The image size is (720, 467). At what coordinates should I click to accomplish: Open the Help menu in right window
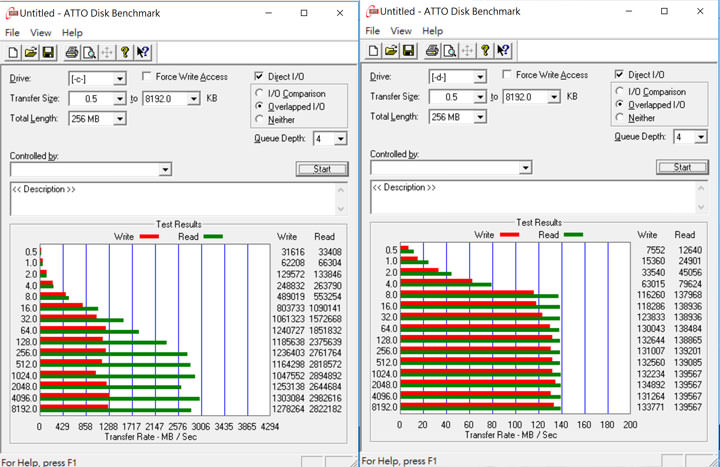pos(433,31)
